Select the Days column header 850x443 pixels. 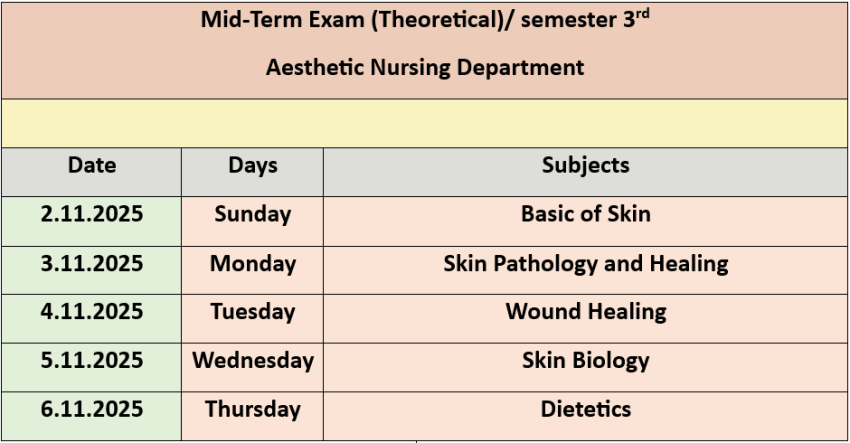[253, 165]
